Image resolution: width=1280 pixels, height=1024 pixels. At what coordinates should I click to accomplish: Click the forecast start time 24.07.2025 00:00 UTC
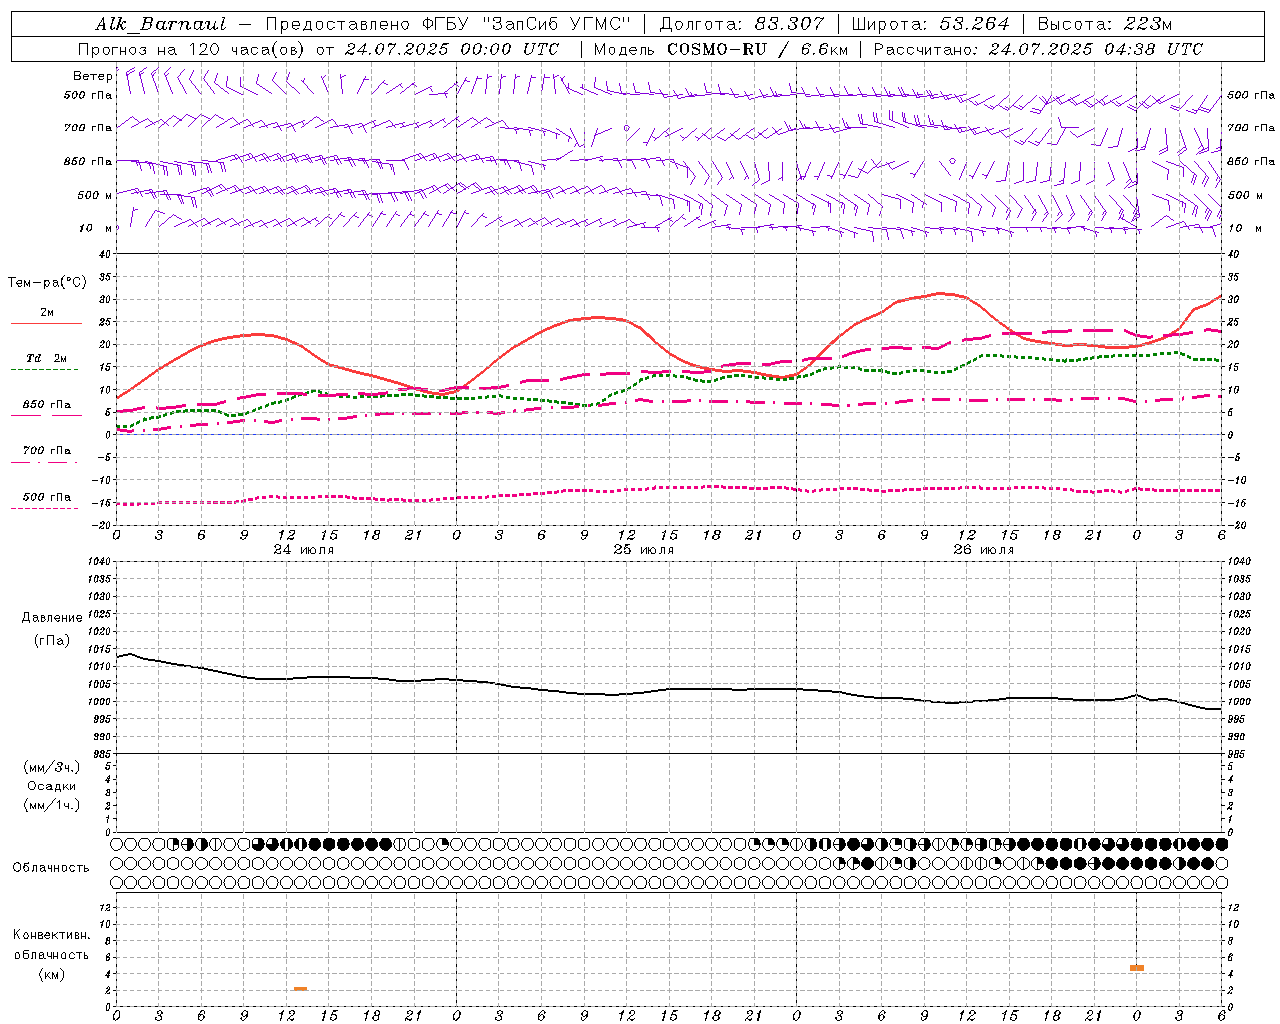coord(452,49)
